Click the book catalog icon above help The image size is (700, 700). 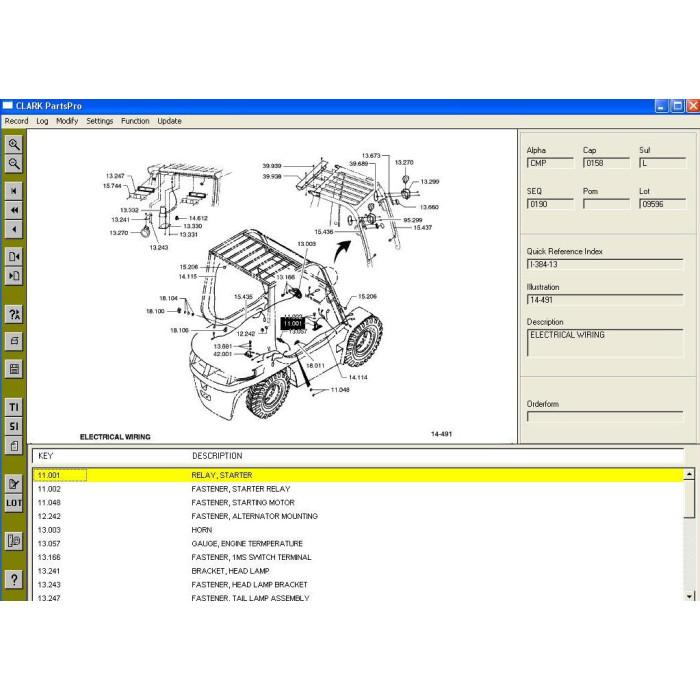14,541
